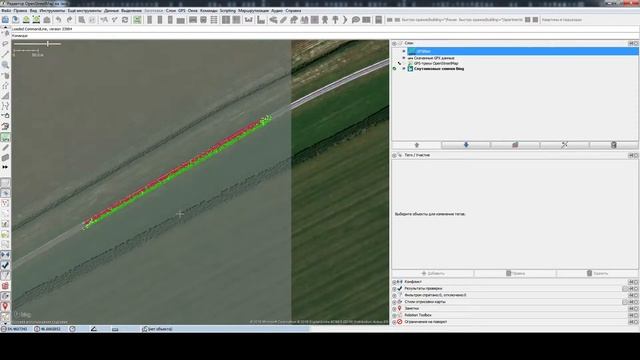Select the GPS tracks OpenStreetMap layer row
The width and height of the screenshot is (640, 360).
coord(436,64)
